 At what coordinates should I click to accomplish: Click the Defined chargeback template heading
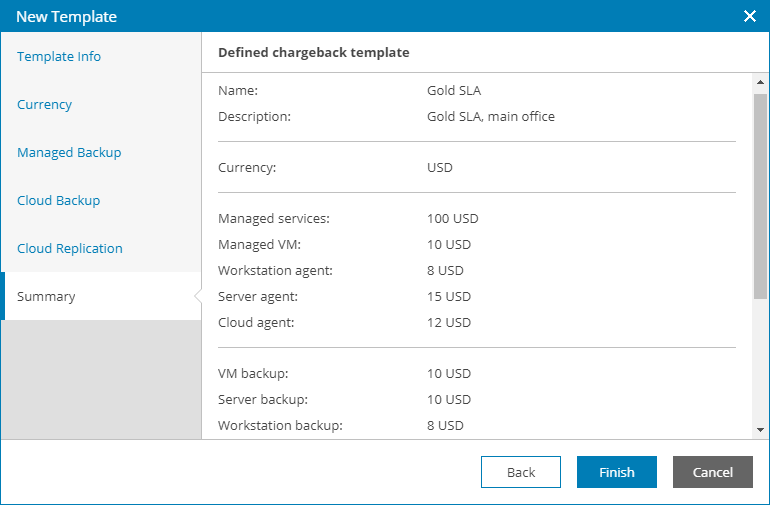pyautogui.click(x=313, y=53)
